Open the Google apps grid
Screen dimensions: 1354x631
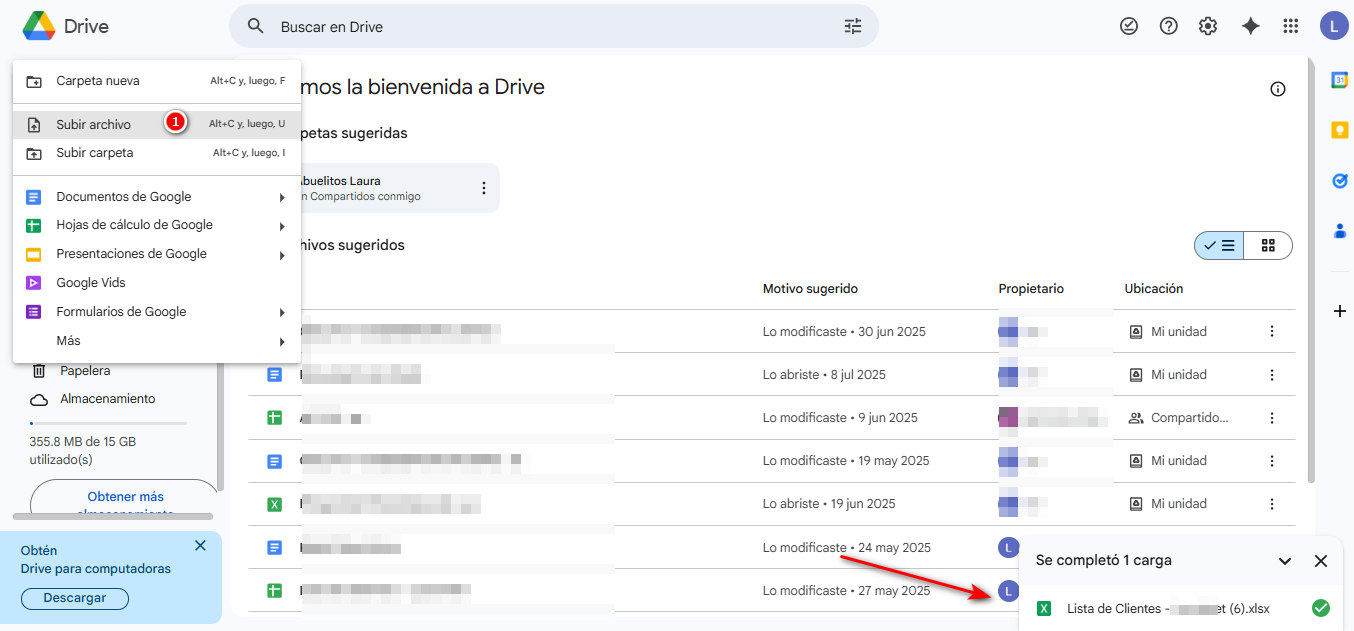pyautogui.click(x=1291, y=26)
